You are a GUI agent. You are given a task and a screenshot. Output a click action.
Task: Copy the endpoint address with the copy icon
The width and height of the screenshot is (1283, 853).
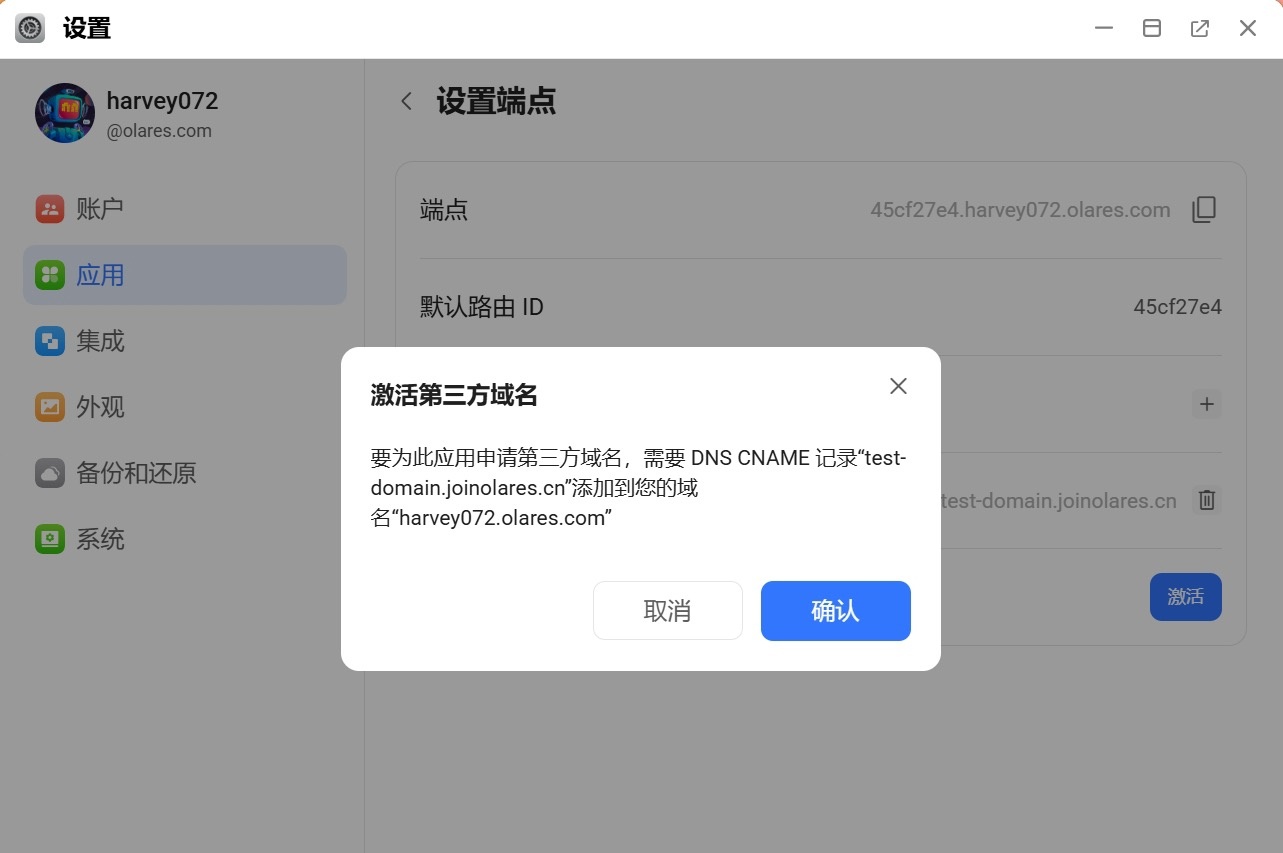tap(1205, 209)
